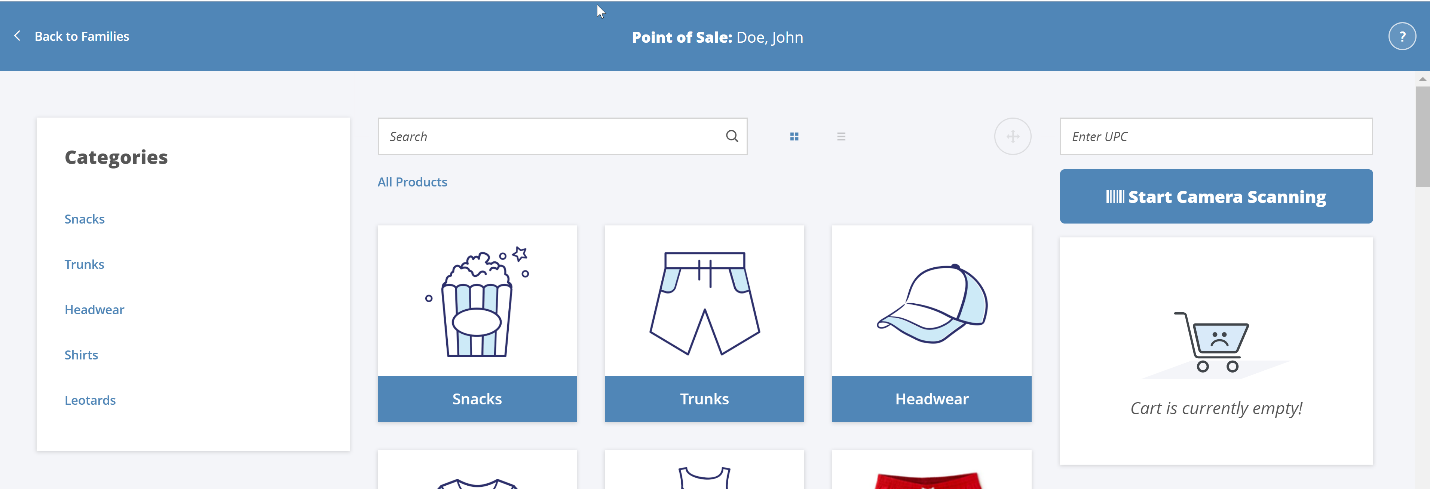This screenshot has width=1430, height=489.
Task: Focus the product Search field
Action: 562,136
